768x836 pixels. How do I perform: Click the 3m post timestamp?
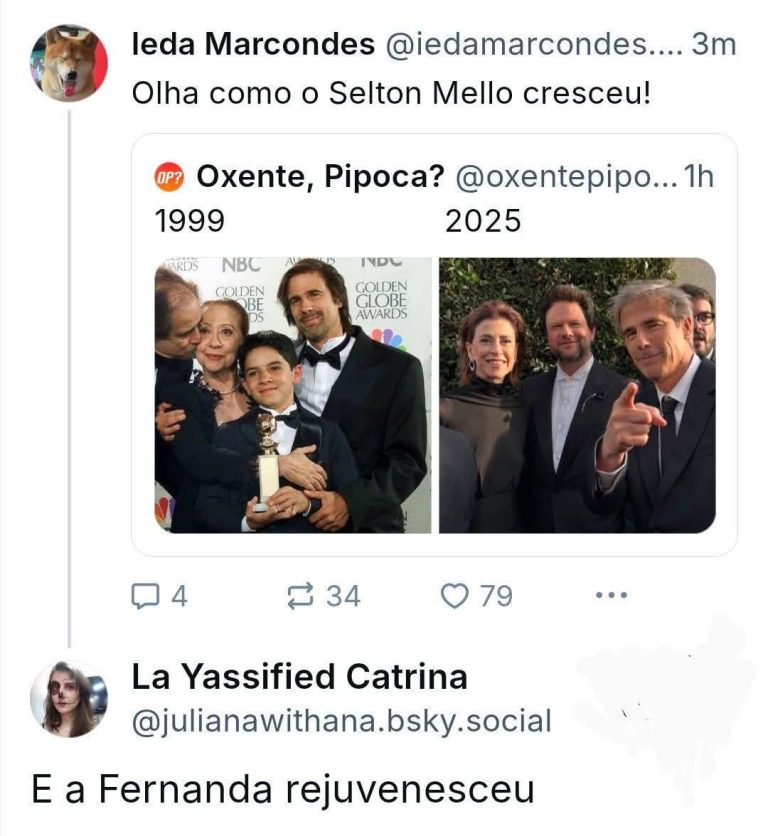tap(714, 44)
